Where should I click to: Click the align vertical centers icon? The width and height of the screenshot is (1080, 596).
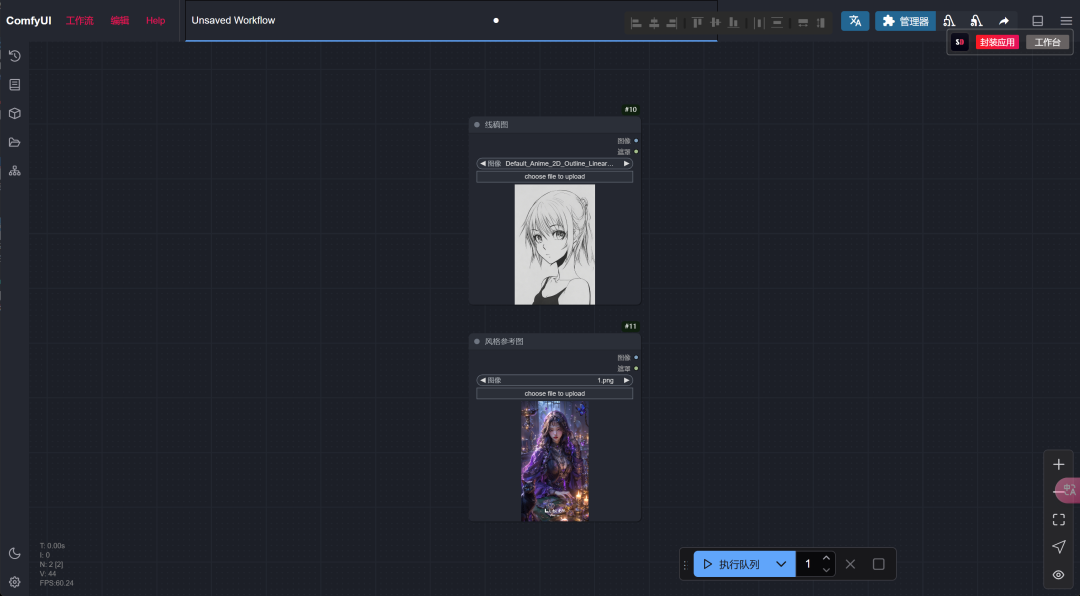tap(716, 23)
